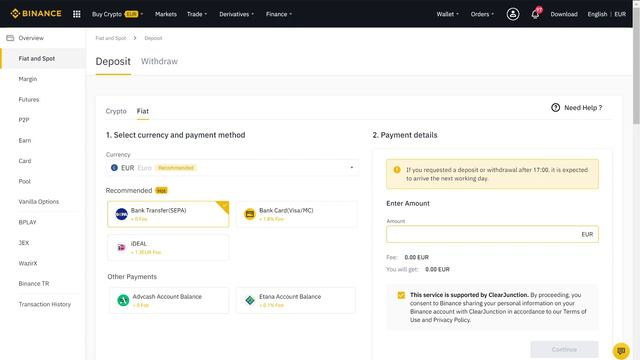Select Bank Transfer(SEPA) payment card
The width and height of the screenshot is (640, 360).
coord(168,214)
